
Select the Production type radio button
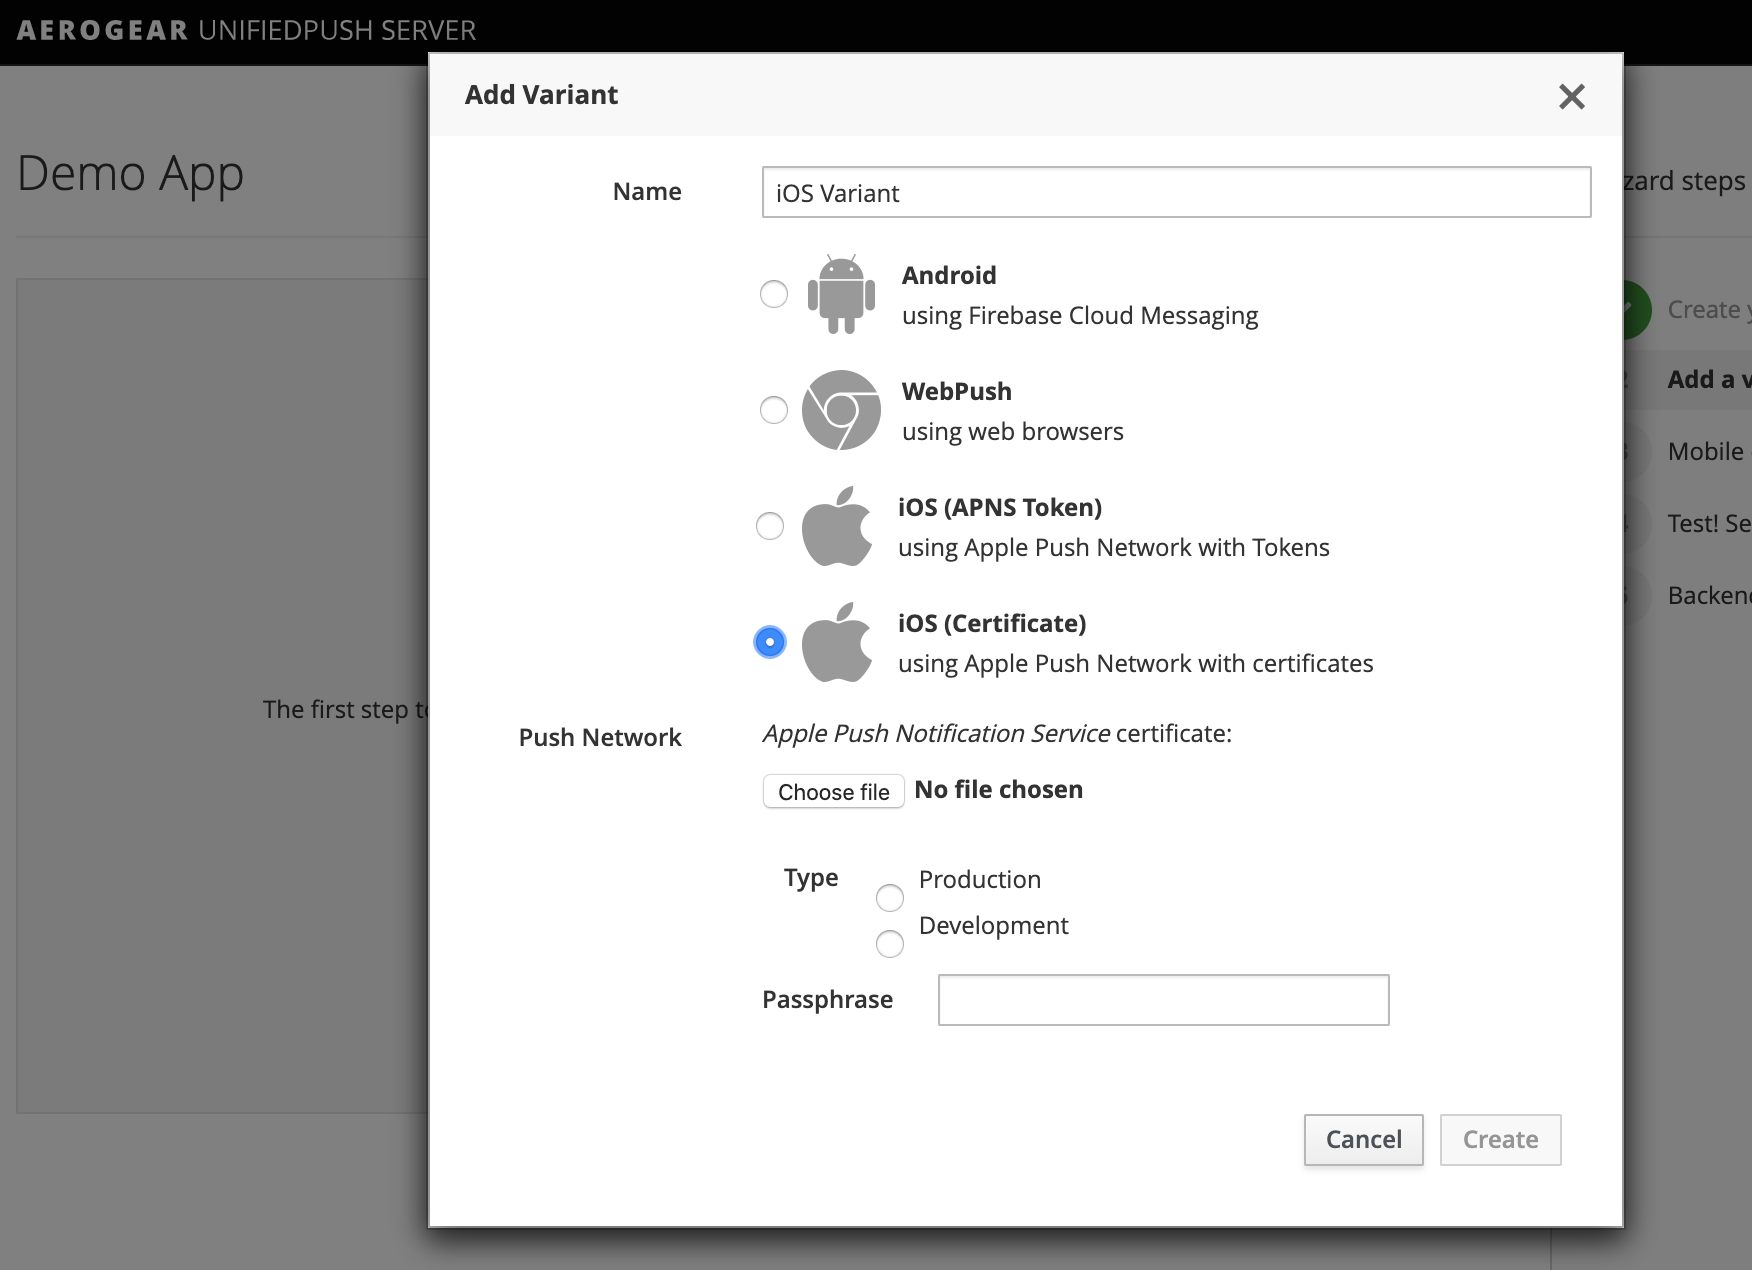click(x=890, y=898)
